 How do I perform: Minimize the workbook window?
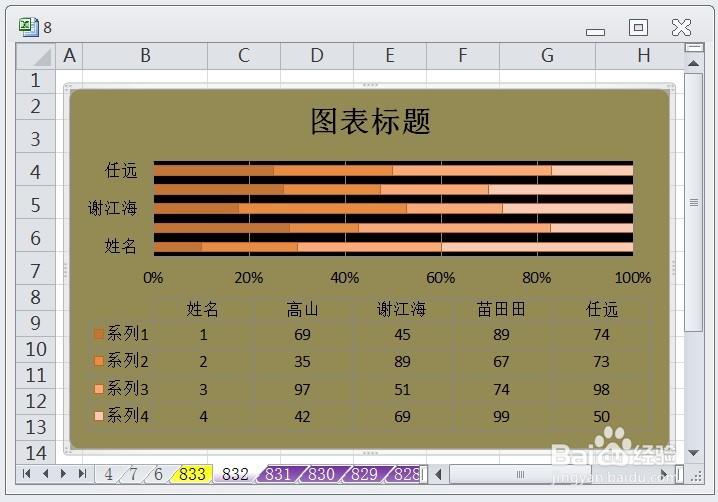point(595,31)
